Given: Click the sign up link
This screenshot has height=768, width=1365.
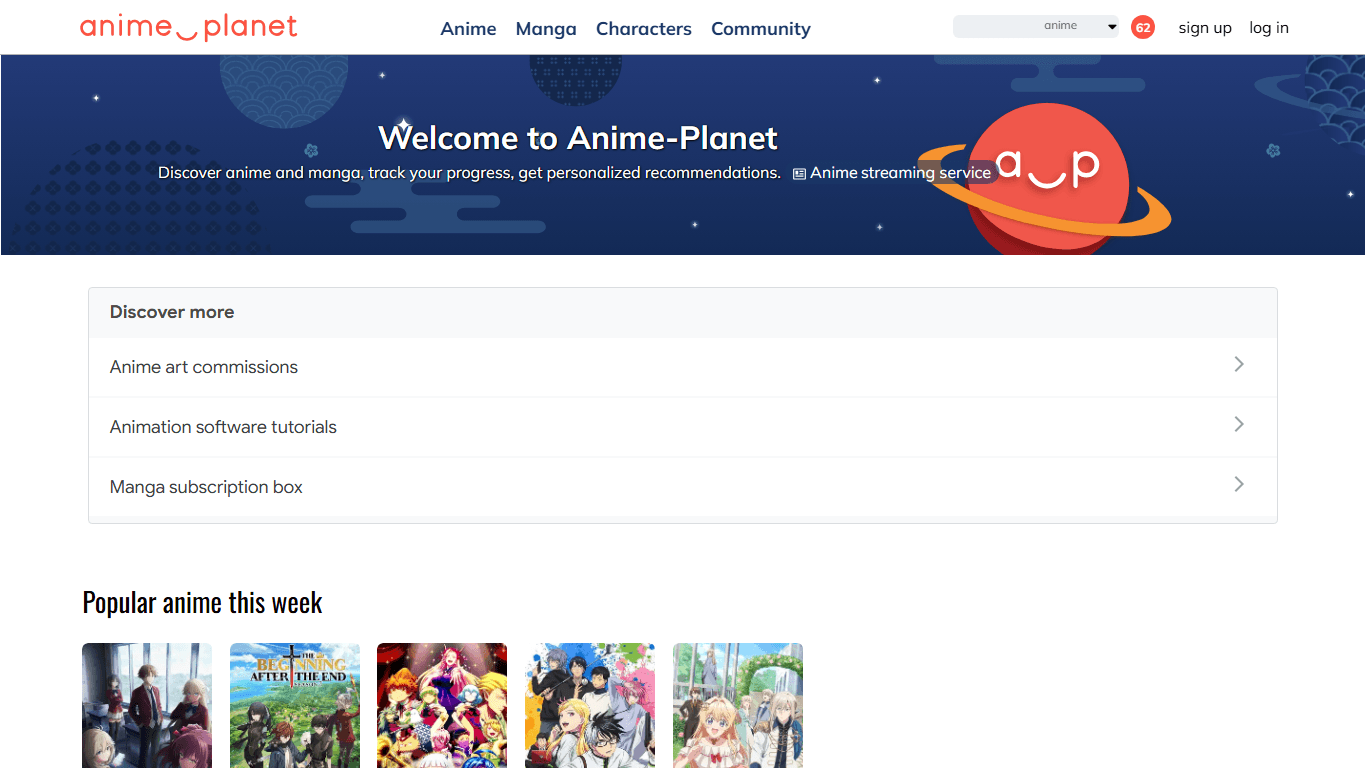Looking at the screenshot, I should click(1205, 28).
